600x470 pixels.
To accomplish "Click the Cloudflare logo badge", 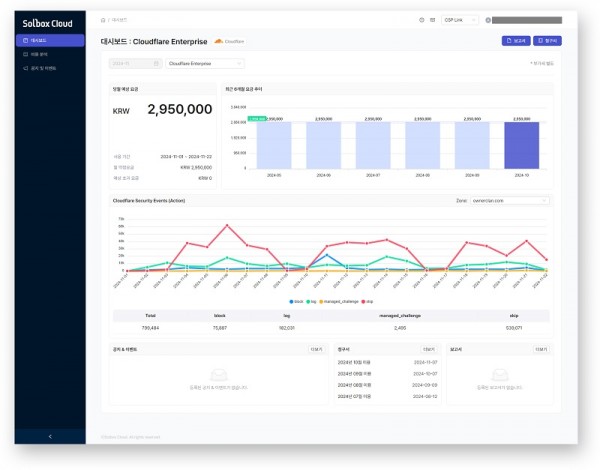I will pos(229,41).
